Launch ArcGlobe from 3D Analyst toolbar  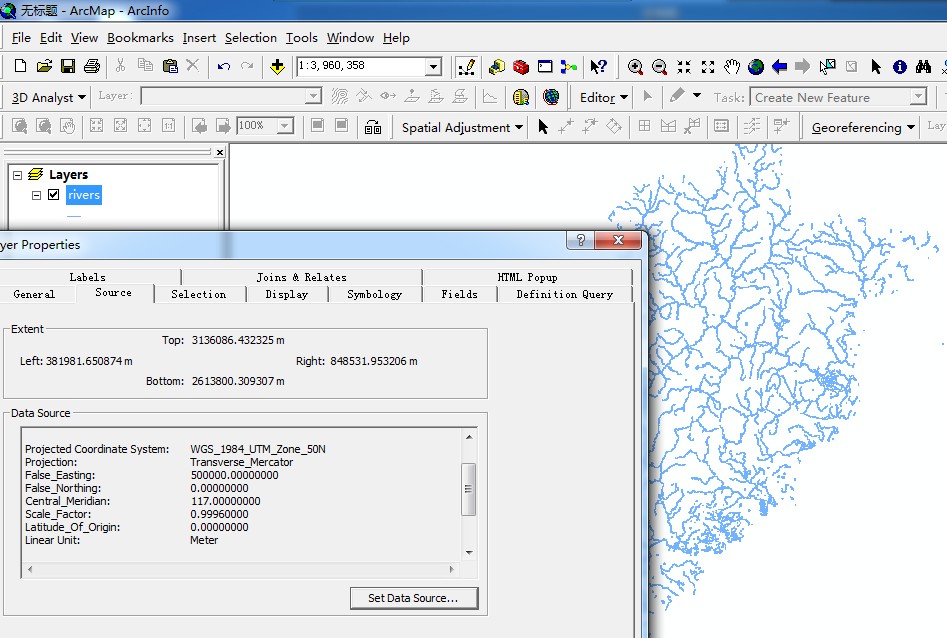point(551,97)
